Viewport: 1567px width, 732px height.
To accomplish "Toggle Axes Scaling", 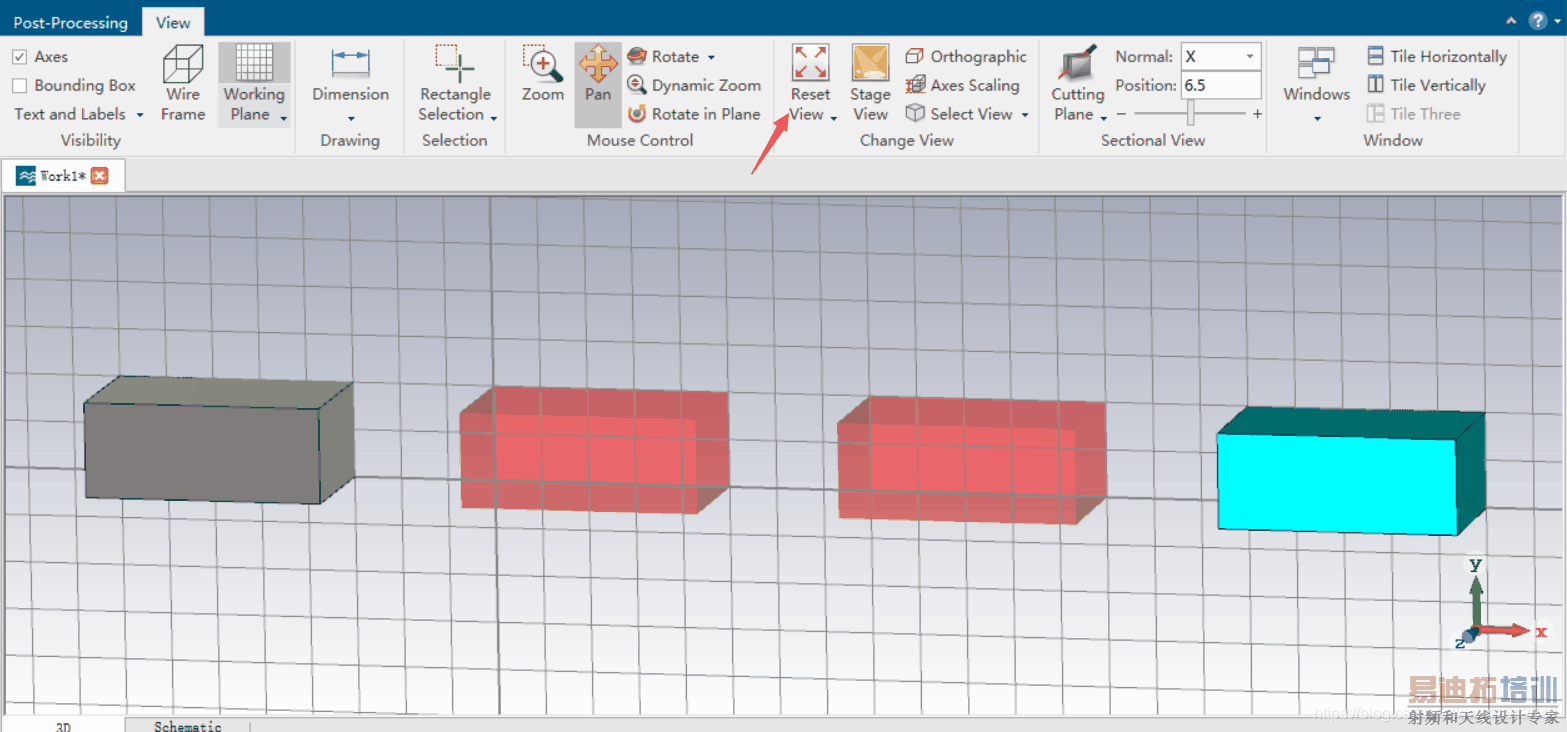I will coord(962,85).
